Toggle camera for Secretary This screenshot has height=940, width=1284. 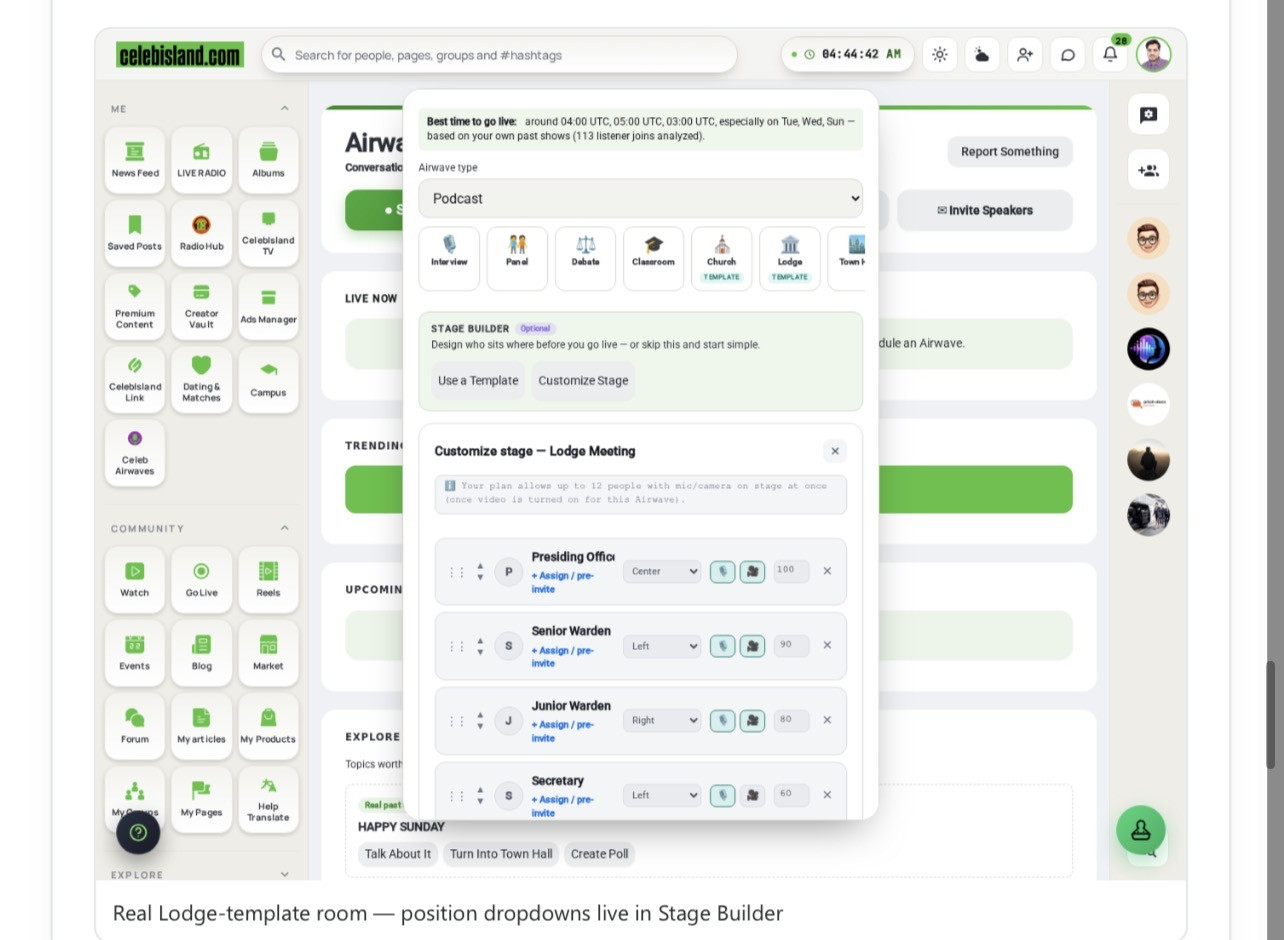pyautogui.click(x=752, y=795)
